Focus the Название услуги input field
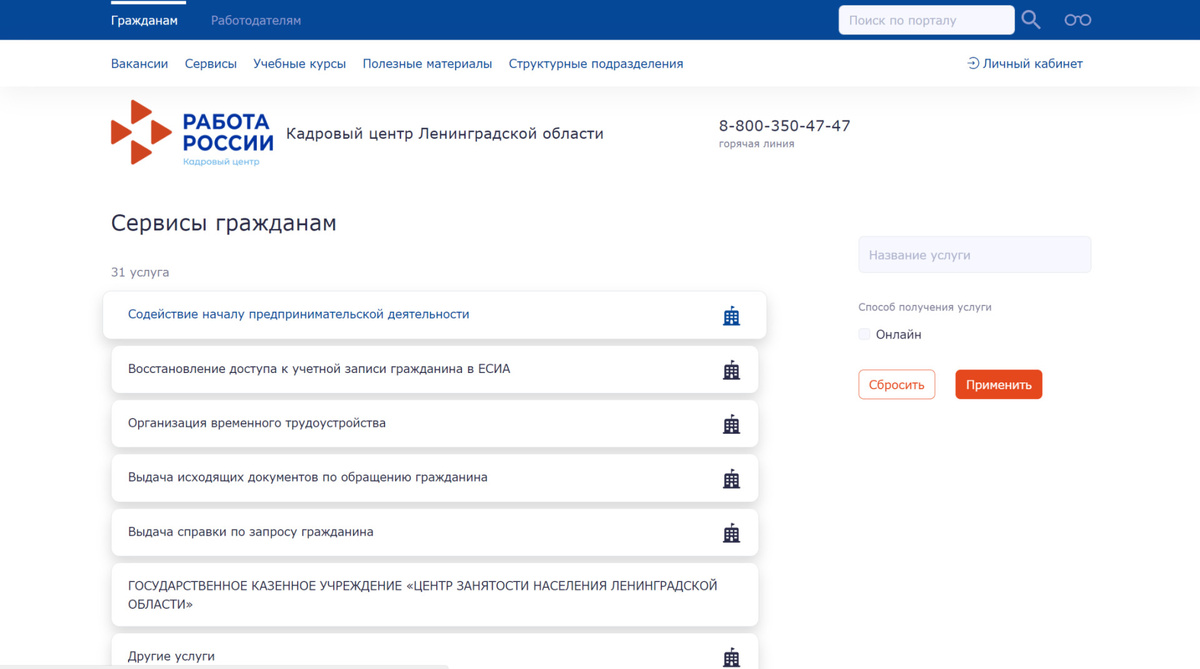This screenshot has width=1200, height=669. 974,255
